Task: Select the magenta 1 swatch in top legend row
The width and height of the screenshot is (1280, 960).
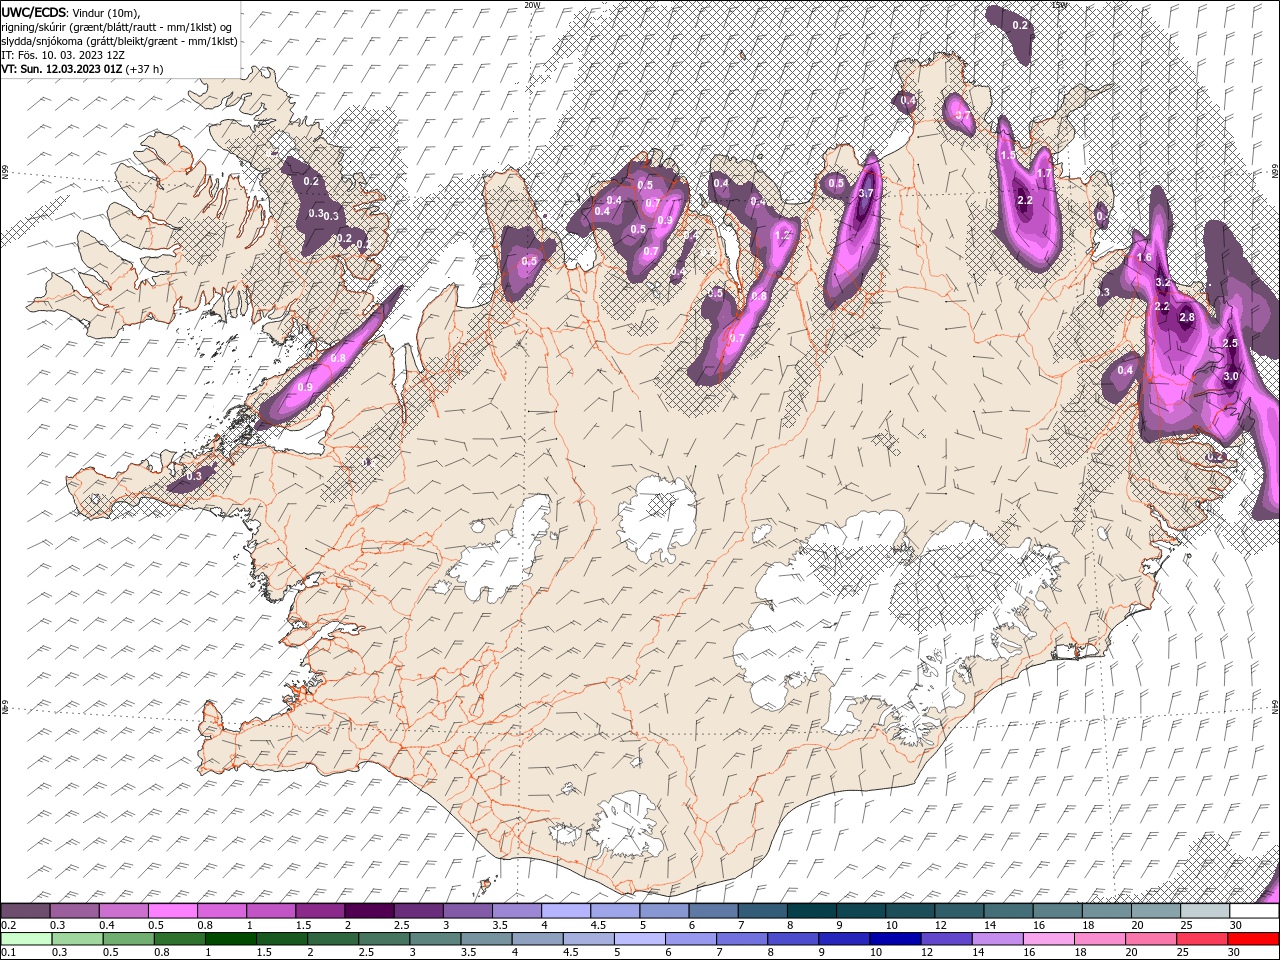Action: coord(271,911)
